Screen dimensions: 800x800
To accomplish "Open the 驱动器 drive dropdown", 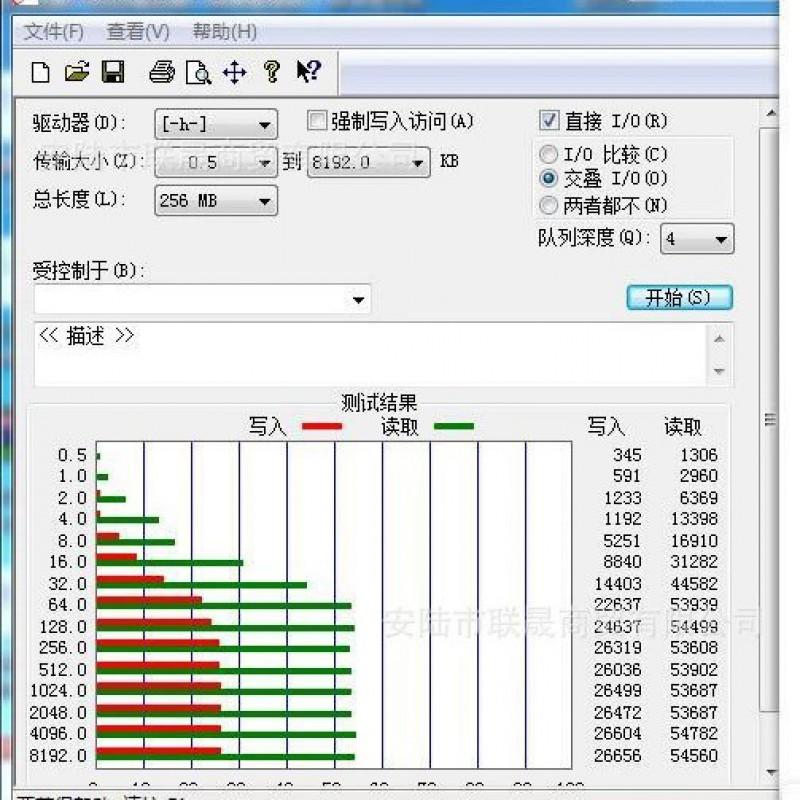I will [x=216, y=124].
